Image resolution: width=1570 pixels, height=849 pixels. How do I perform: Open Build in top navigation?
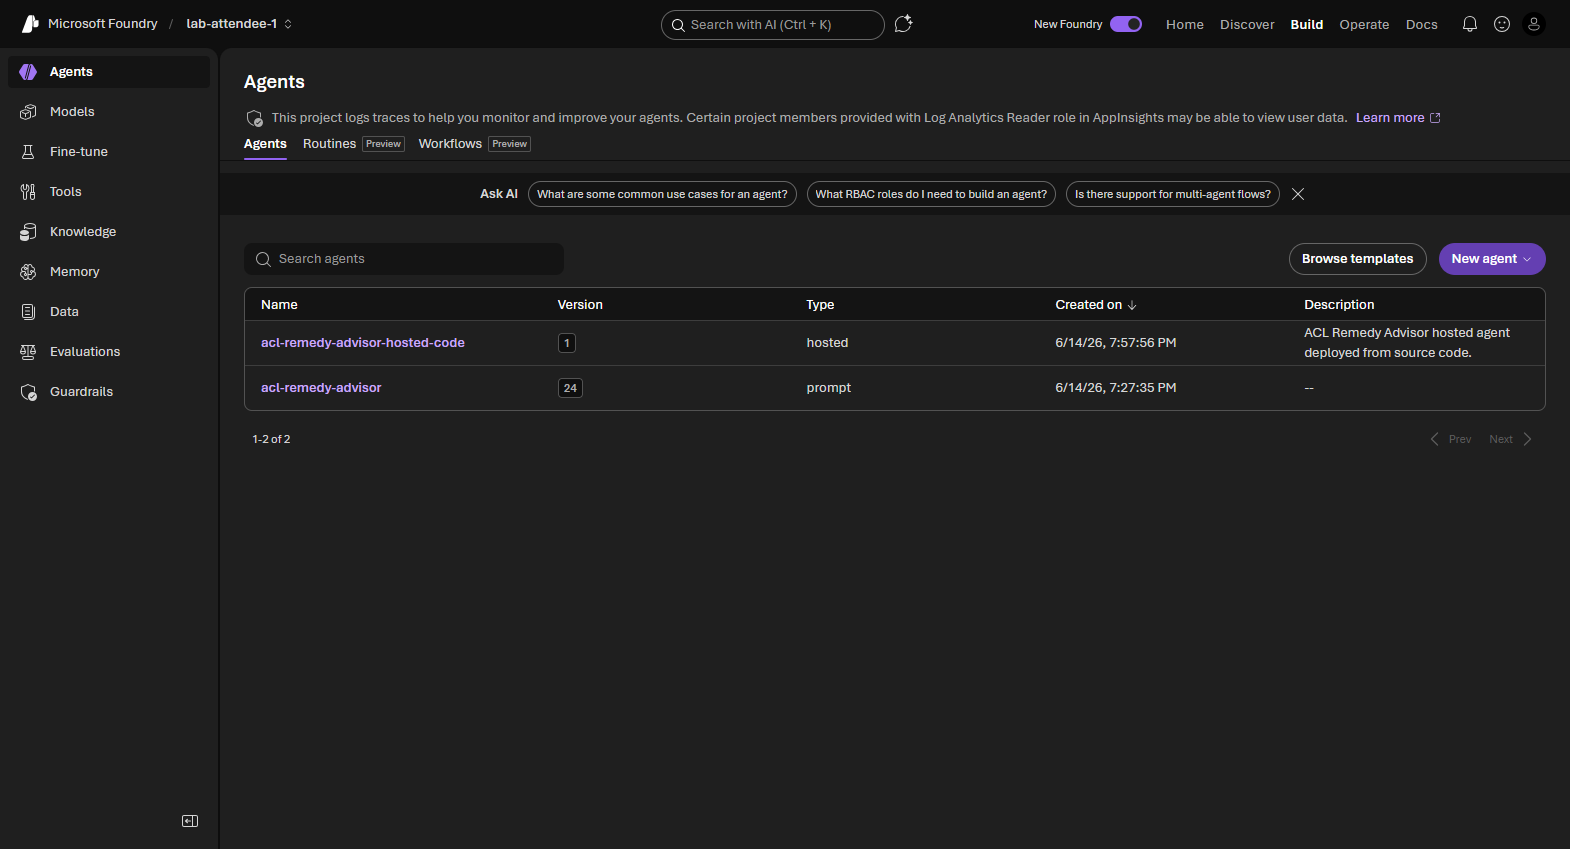[x=1307, y=24]
